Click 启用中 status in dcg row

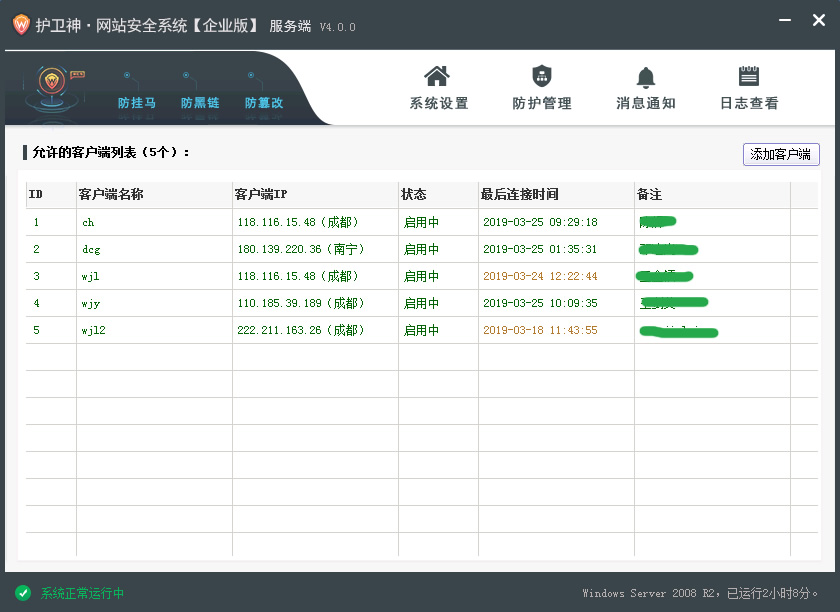tap(421, 249)
